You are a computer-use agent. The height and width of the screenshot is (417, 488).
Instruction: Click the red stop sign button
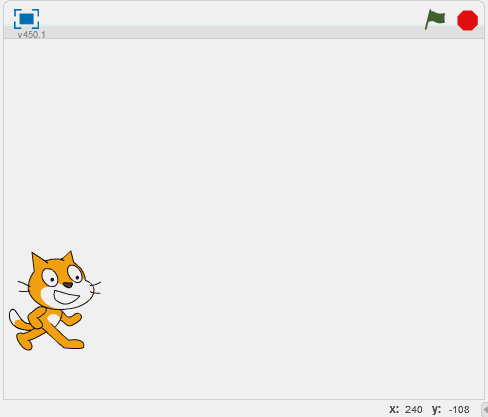pos(467,20)
